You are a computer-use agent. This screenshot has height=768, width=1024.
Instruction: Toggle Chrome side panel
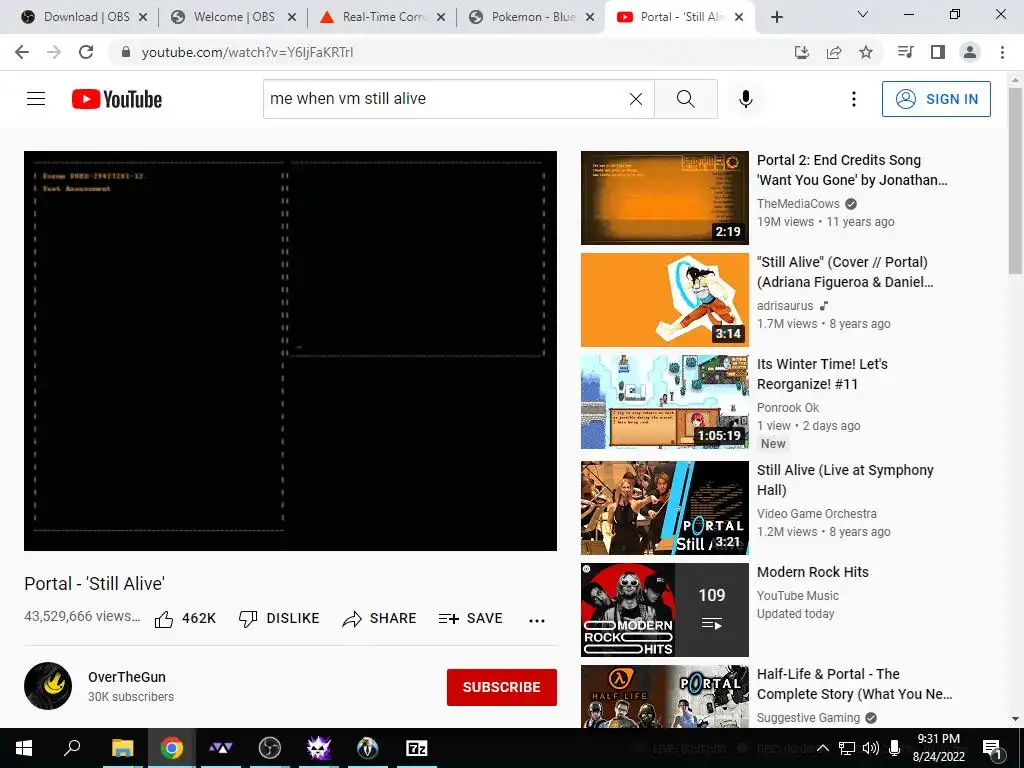938,52
